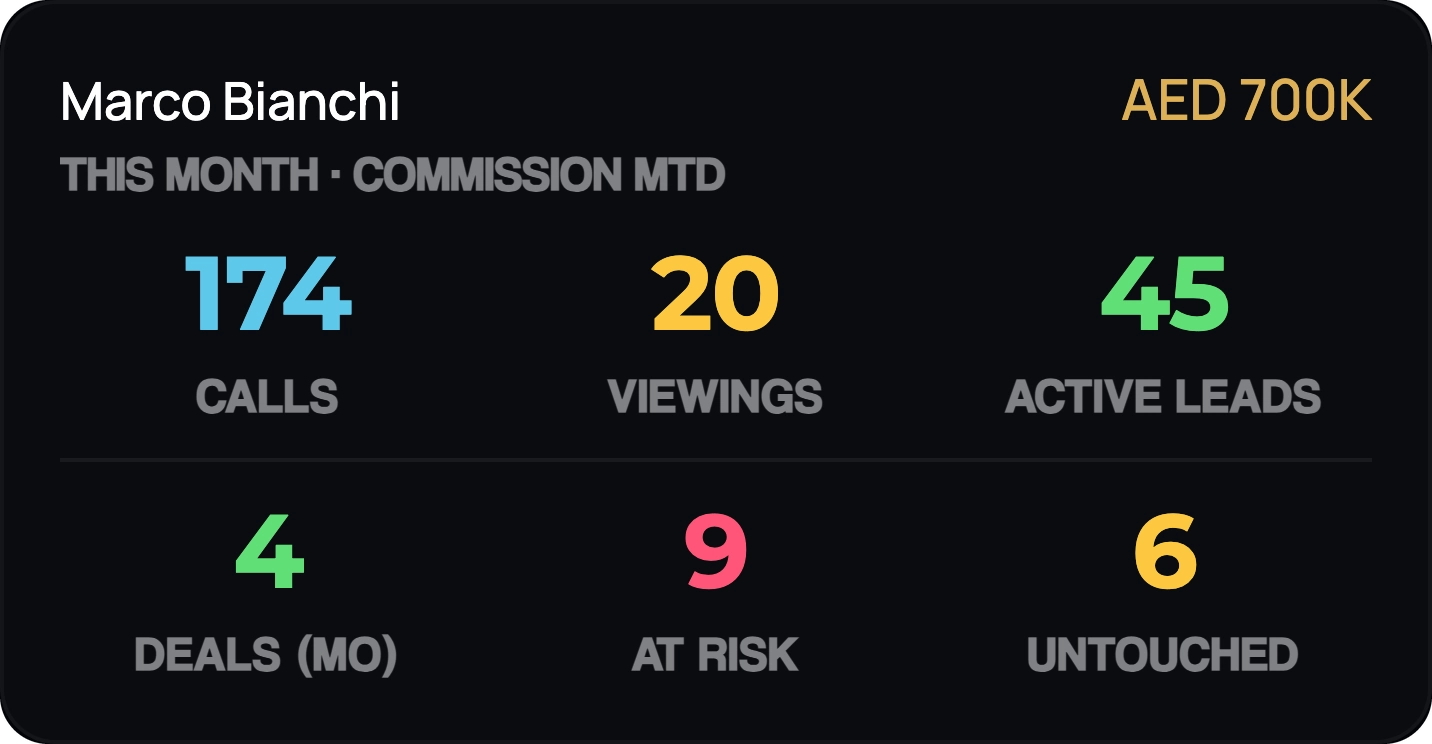Click the CALLS label

267,397
